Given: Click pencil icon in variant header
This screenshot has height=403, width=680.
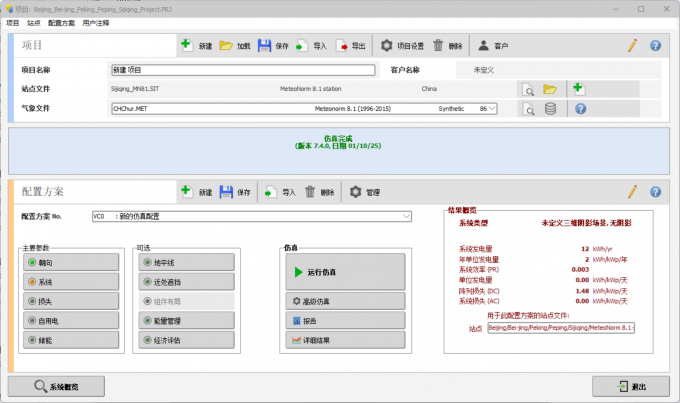Looking at the screenshot, I should click(x=632, y=192).
